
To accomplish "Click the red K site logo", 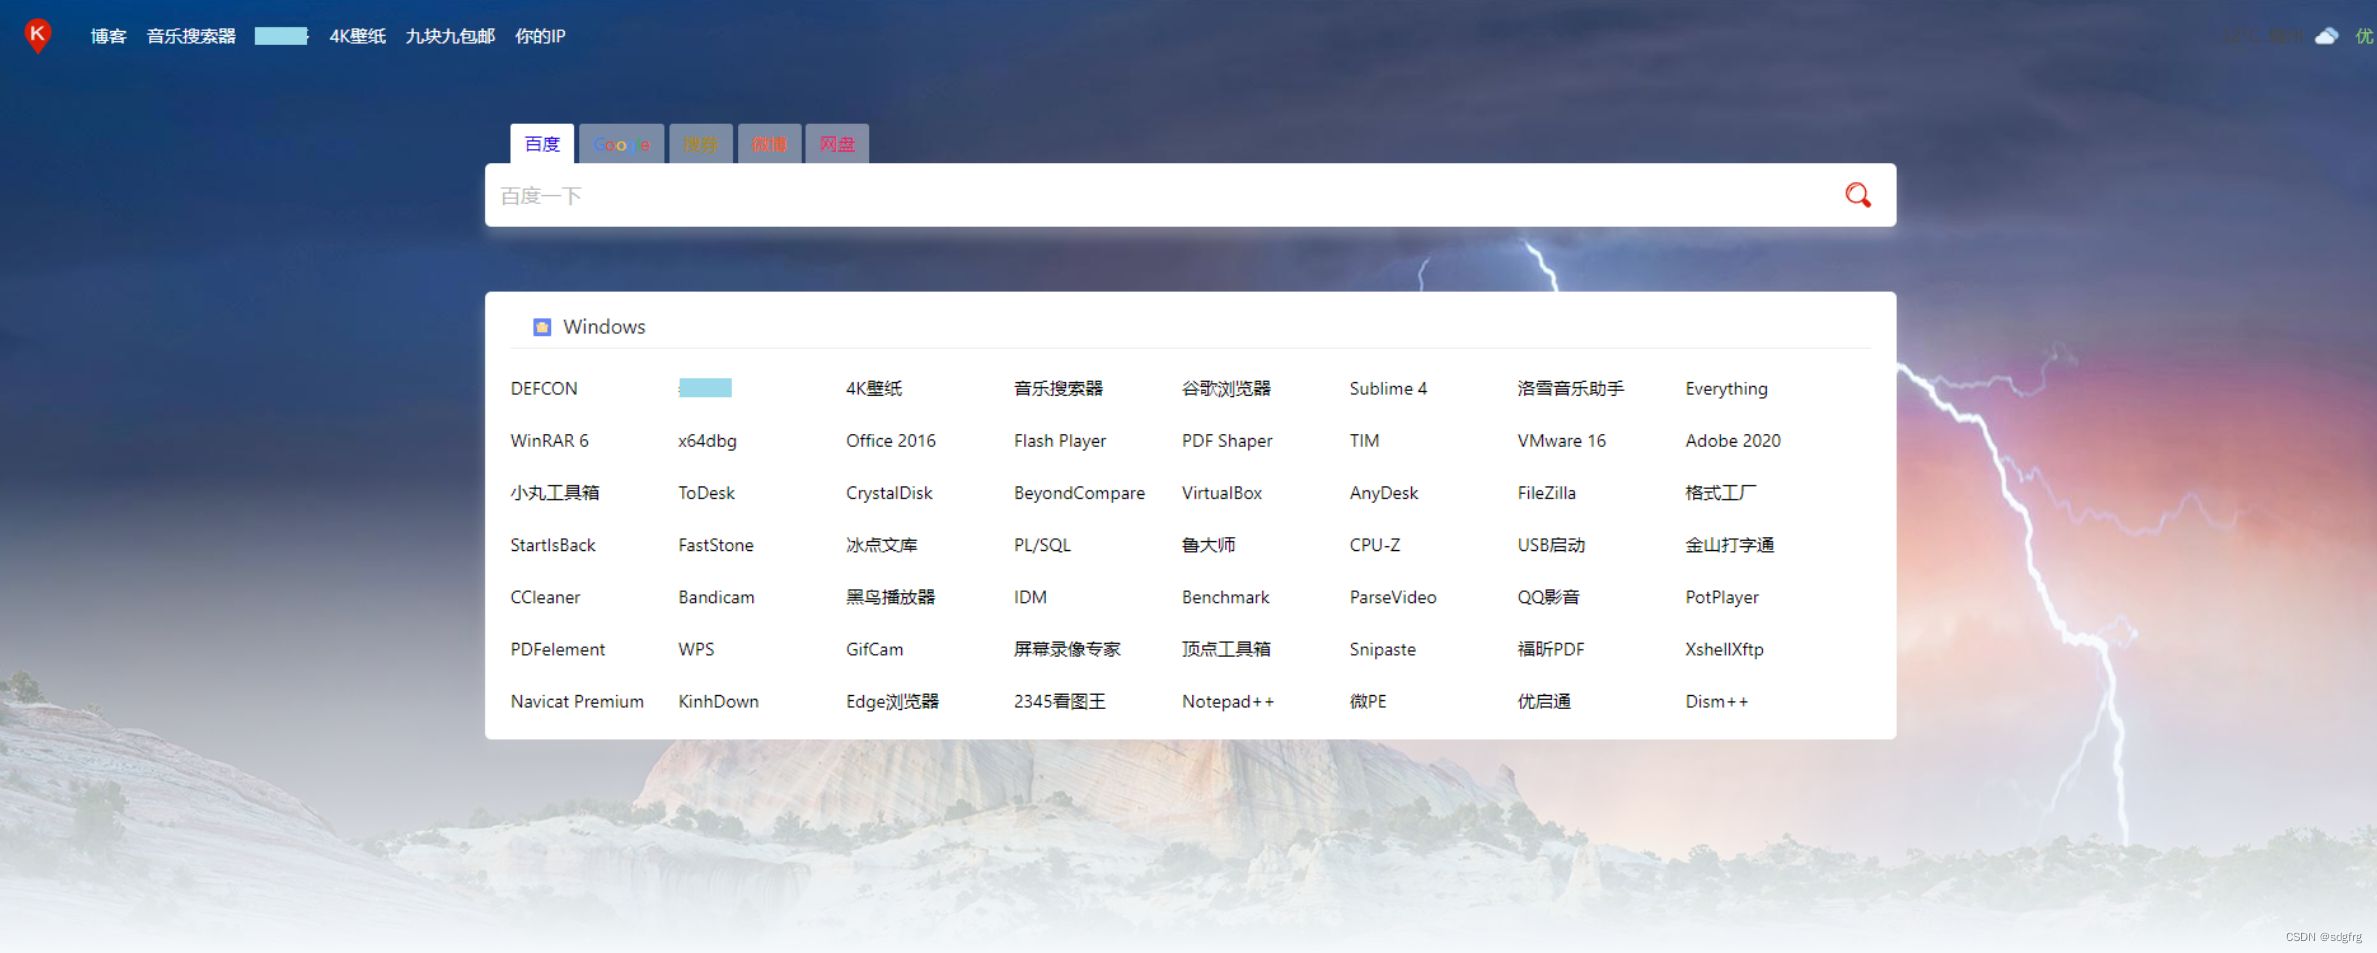I will tap(37, 35).
